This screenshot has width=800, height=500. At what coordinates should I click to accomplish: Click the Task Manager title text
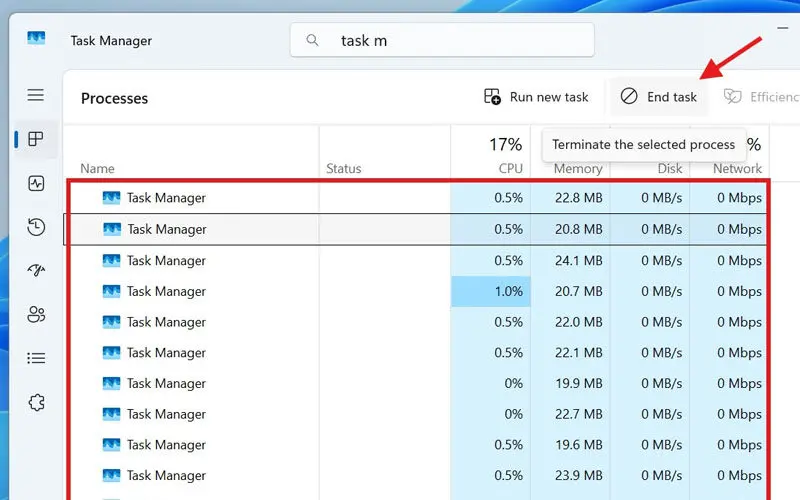tap(111, 40)
